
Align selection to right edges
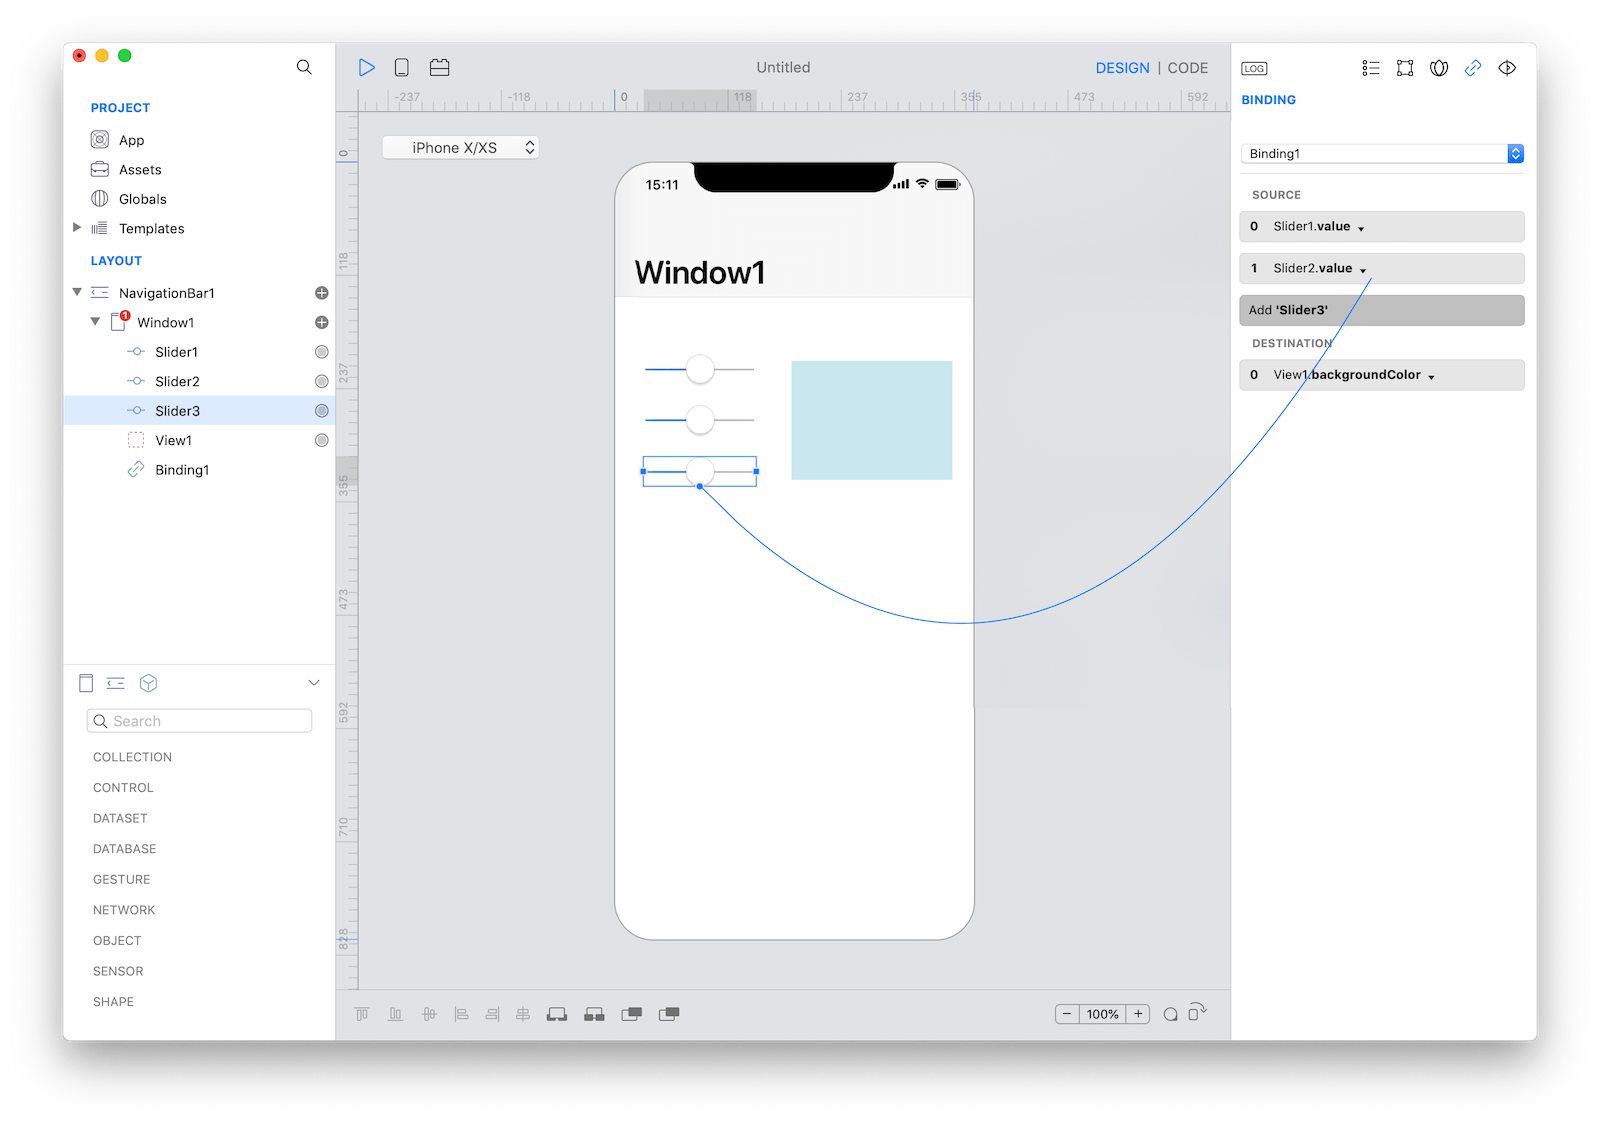[x=492, y=1014]
